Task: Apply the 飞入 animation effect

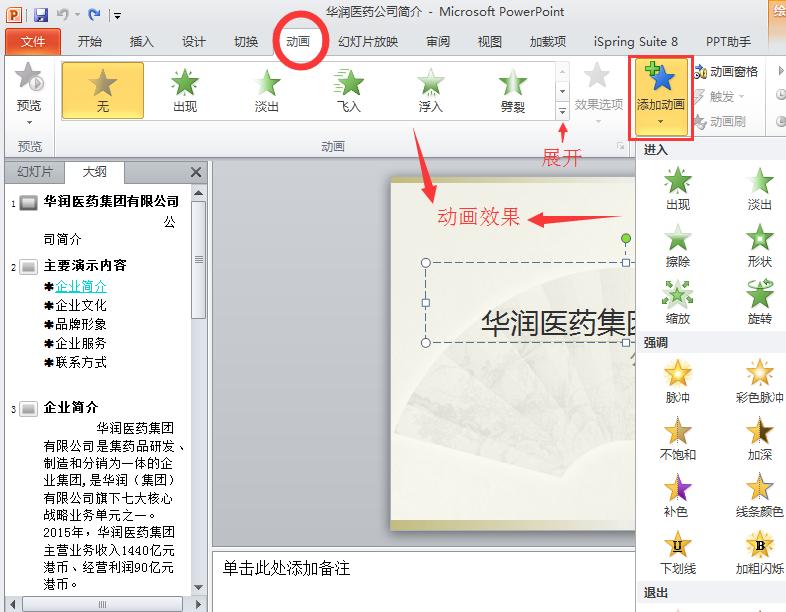Action: (348, 91)
